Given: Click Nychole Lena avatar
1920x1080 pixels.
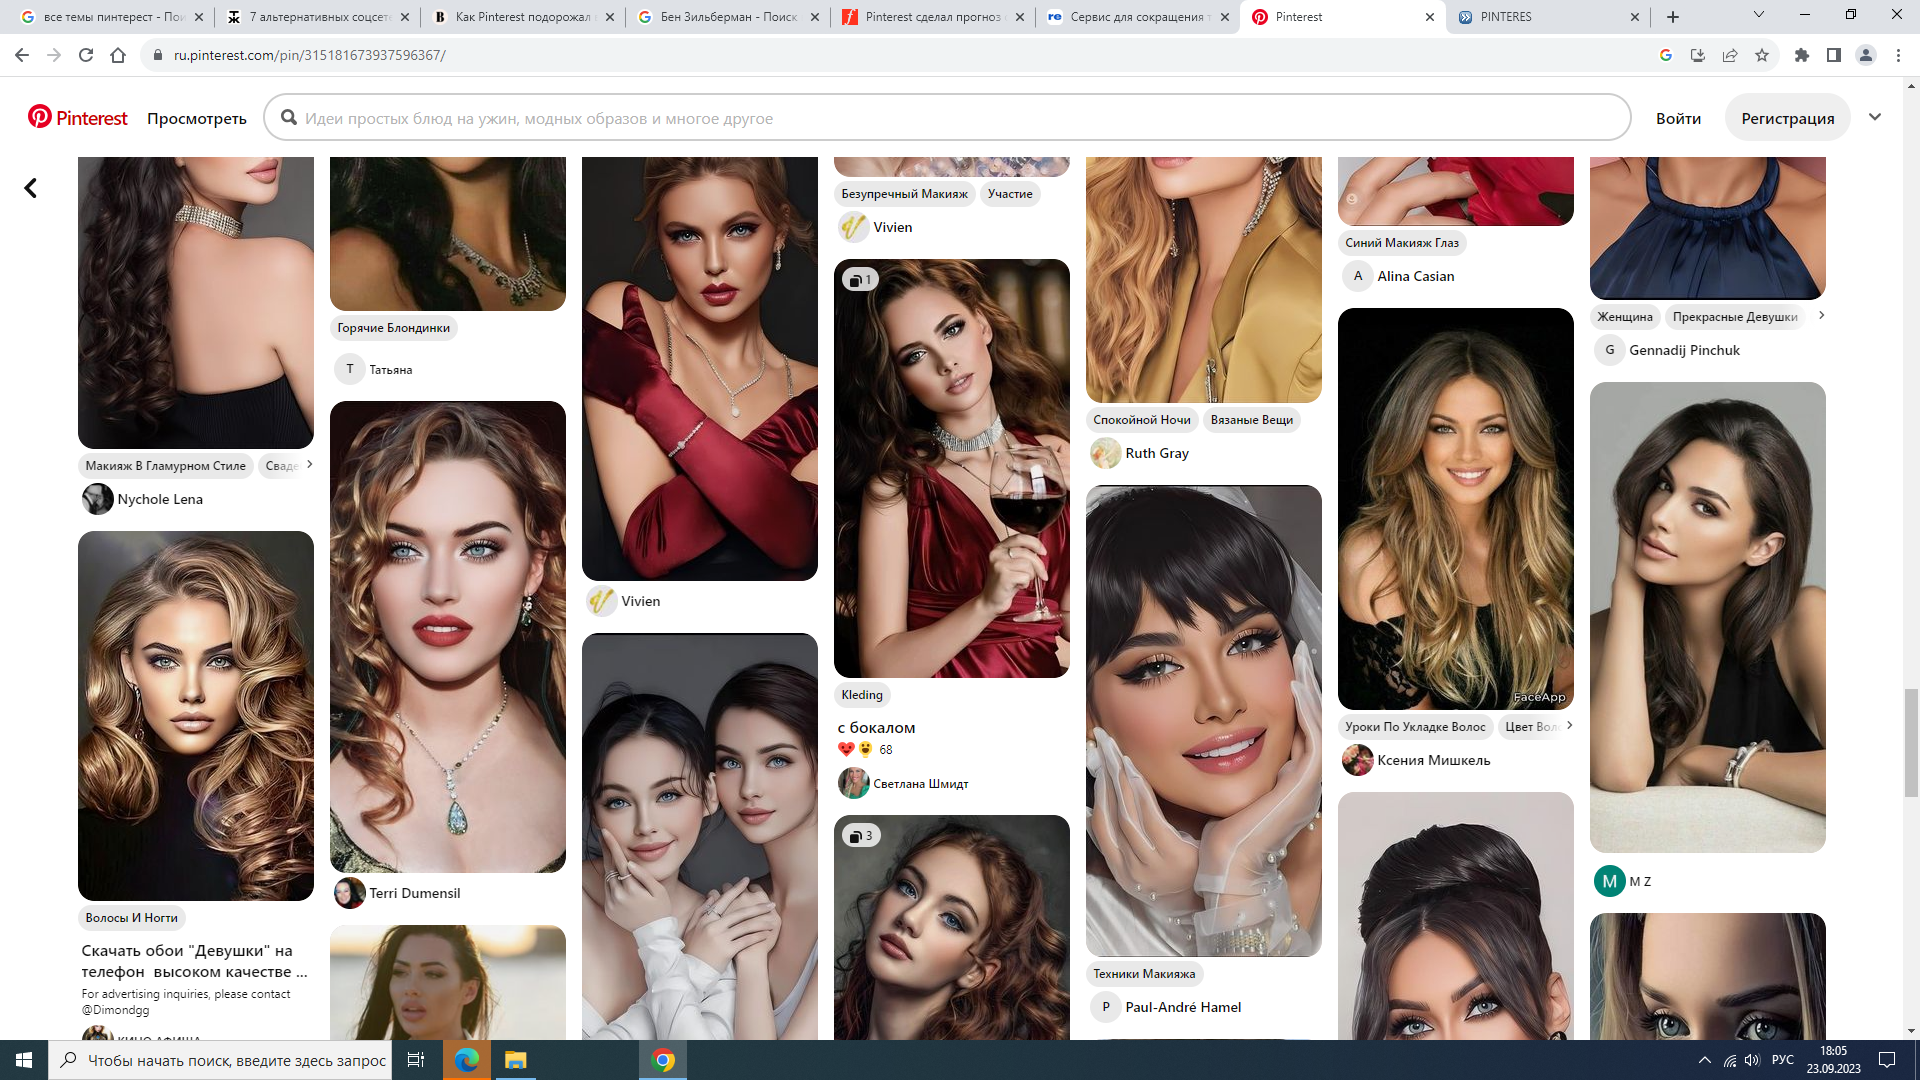Looking at the screenshot, I should [98, 499].
